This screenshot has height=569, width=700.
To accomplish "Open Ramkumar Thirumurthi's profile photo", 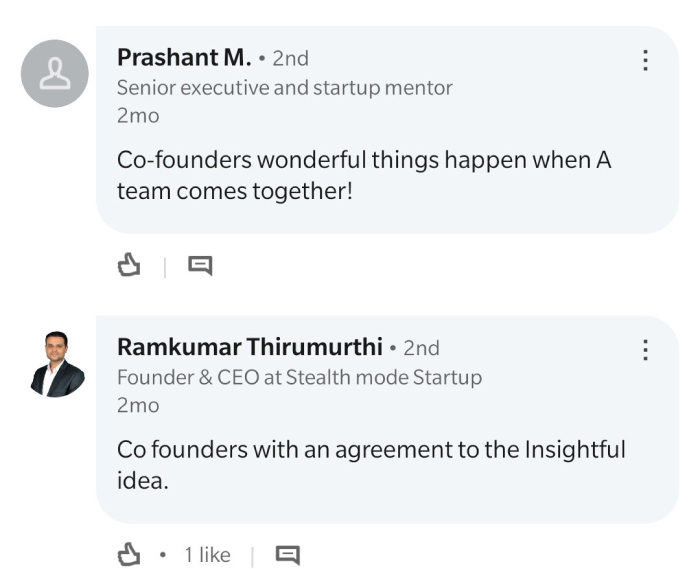I will coord(57,364).
